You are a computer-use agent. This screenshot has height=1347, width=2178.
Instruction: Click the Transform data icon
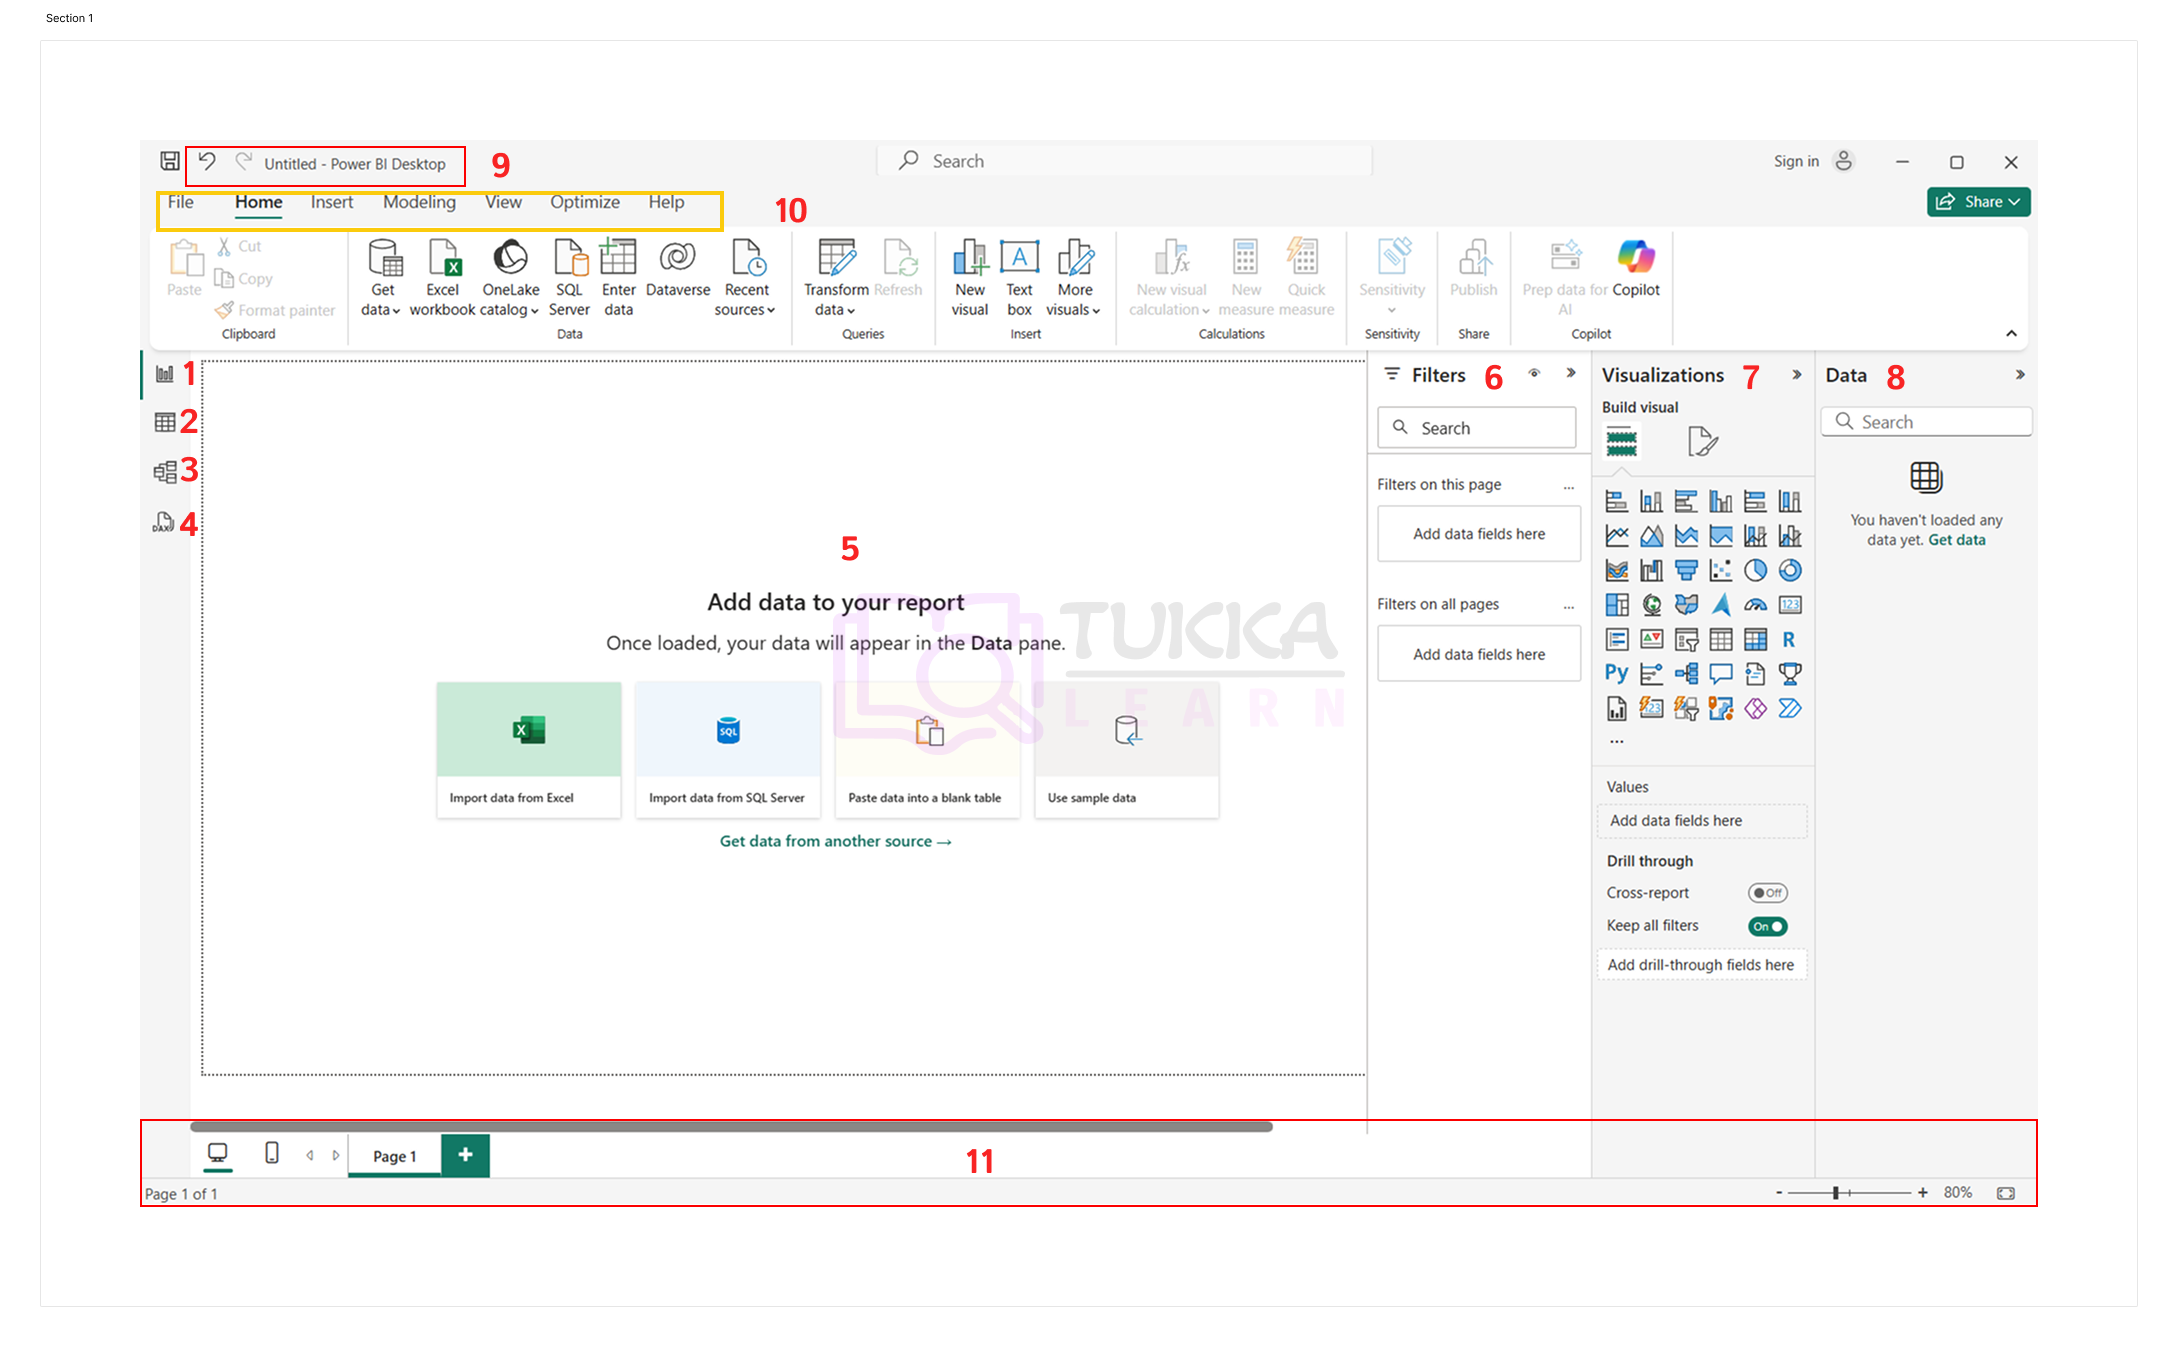pyautogui.click(x=836, y=258)
